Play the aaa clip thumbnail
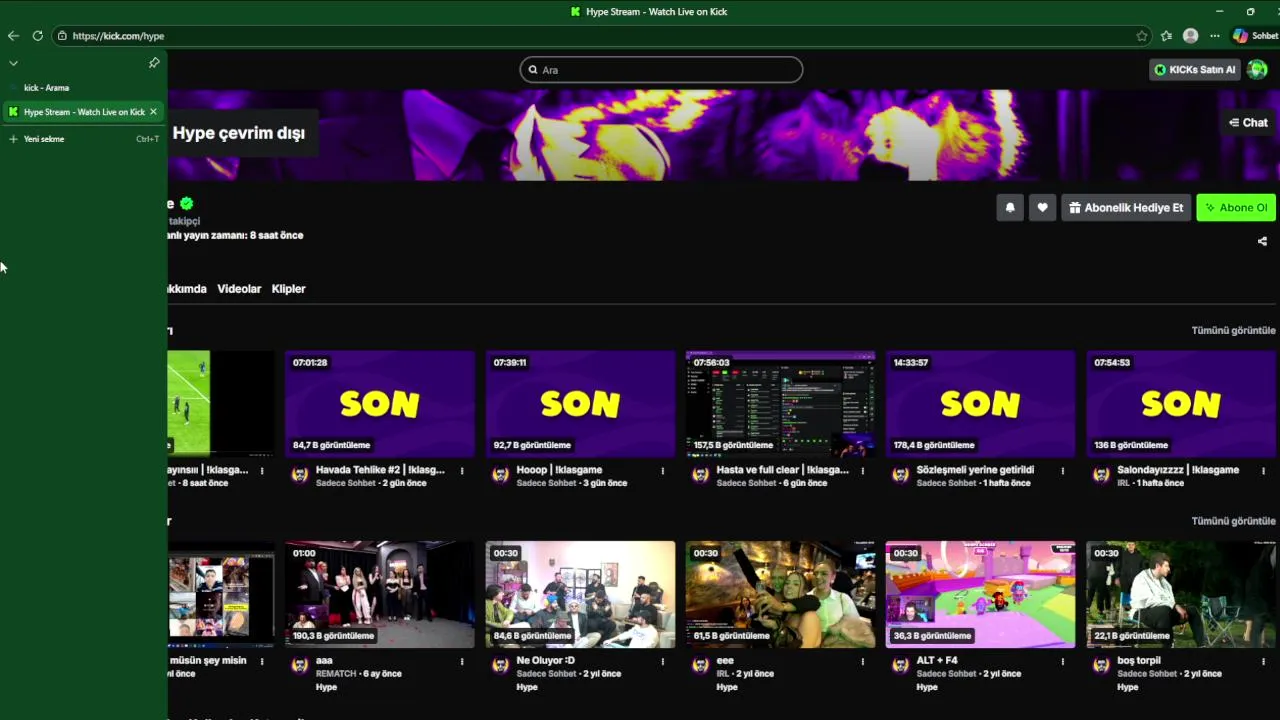1280x720 pixels. point(380,595)
